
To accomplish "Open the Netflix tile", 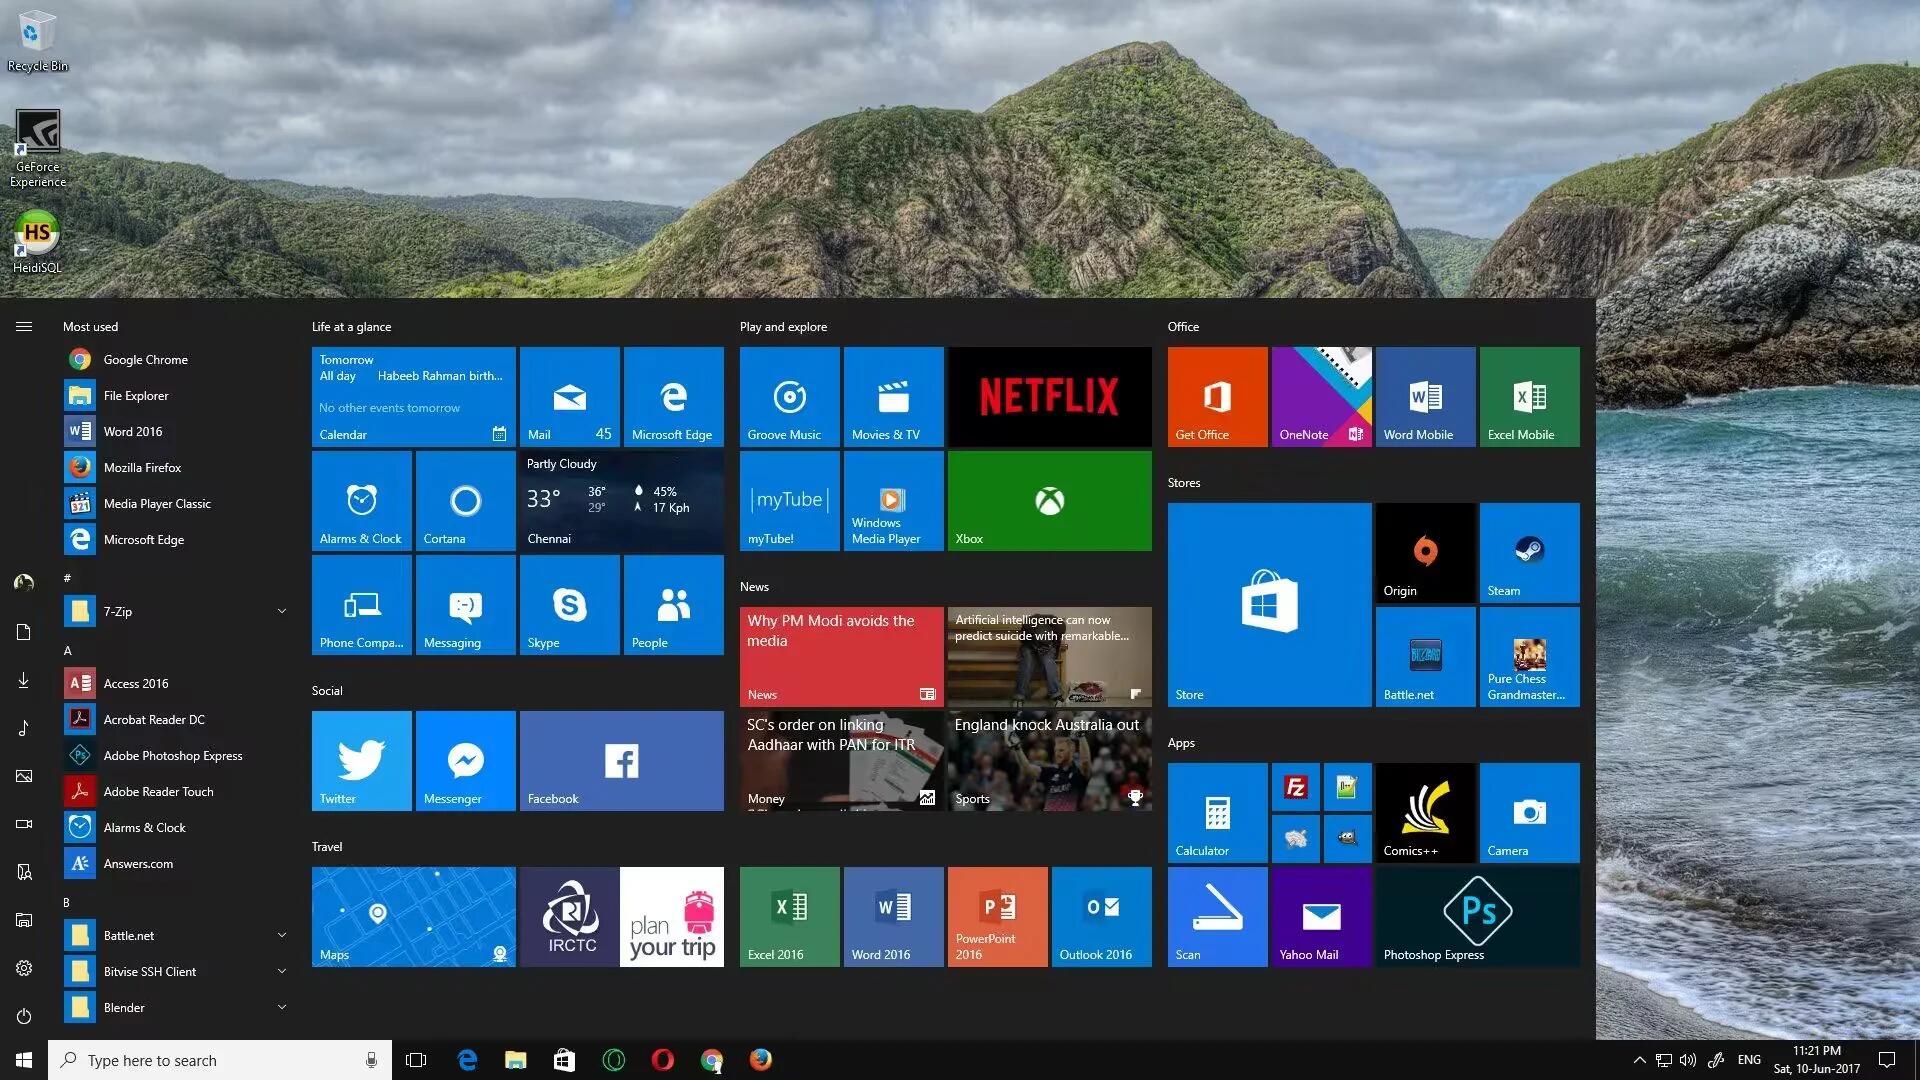I will (1049, 396).
